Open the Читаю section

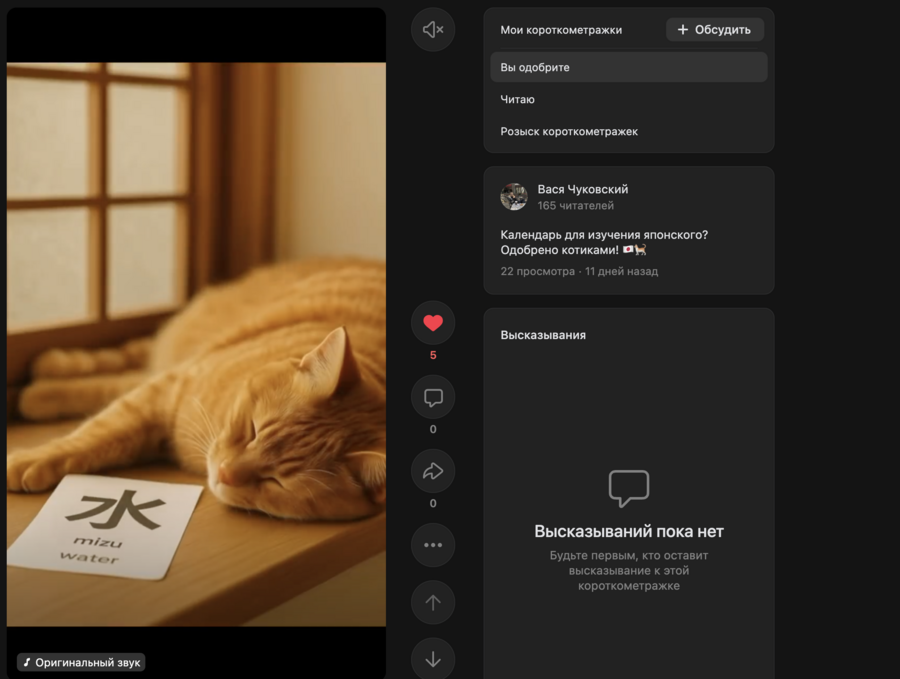pos(629,99)
